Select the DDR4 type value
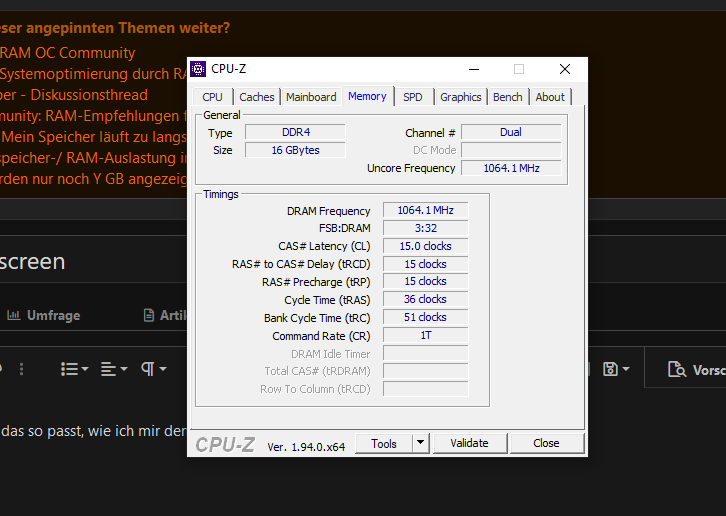726x516 pixels. (295, 132)
